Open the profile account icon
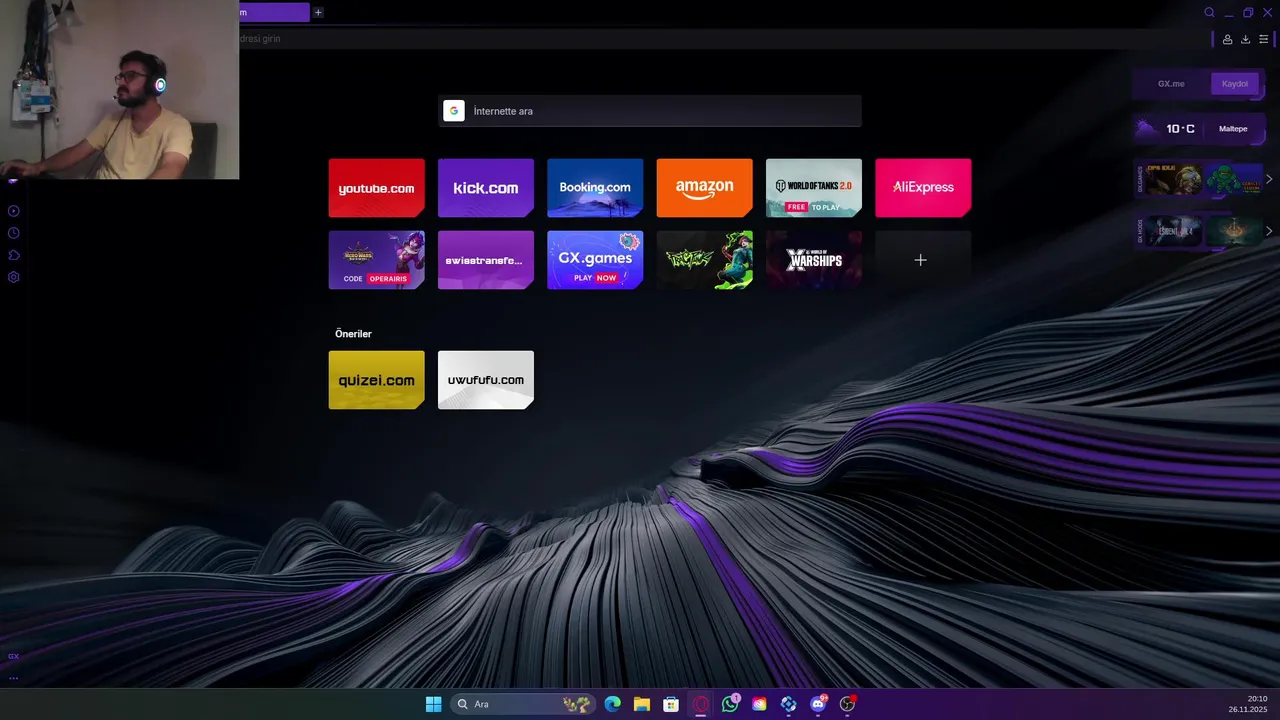 point(1227,39)
